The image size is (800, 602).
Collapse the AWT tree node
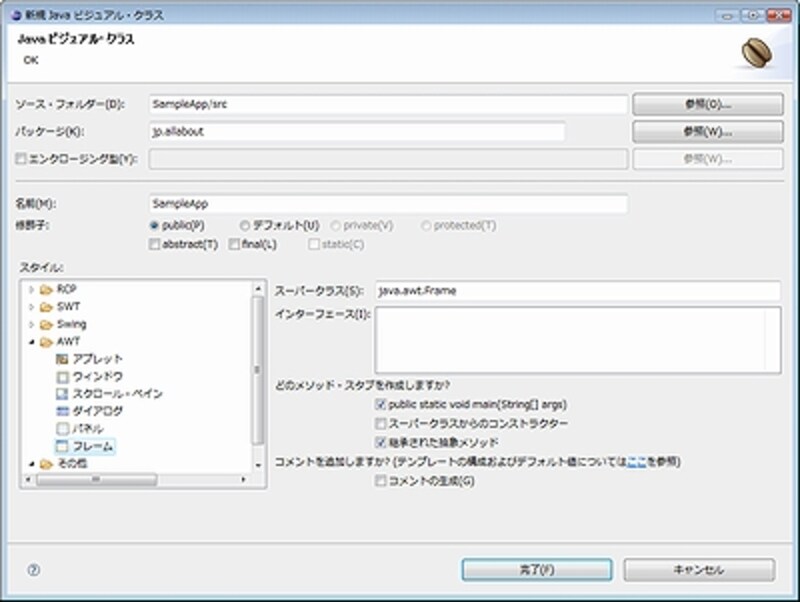coord(31,342)
